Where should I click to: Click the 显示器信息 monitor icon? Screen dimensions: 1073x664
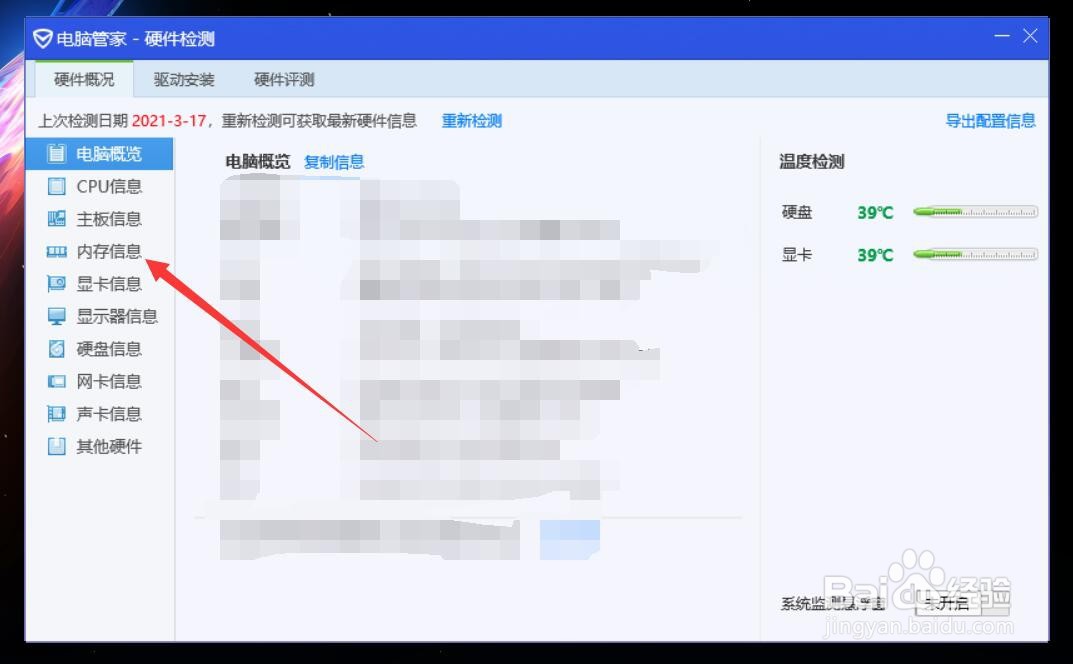[56, 316]
